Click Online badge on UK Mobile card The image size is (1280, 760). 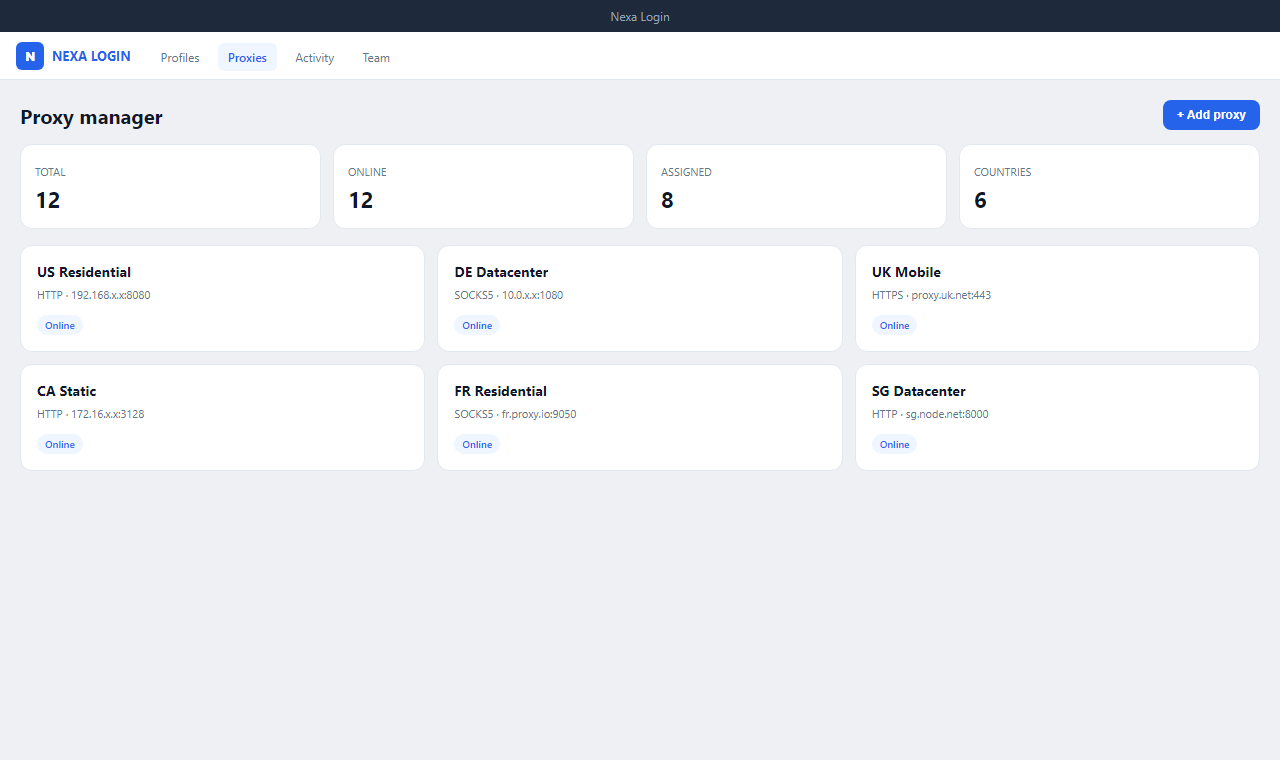894,325
